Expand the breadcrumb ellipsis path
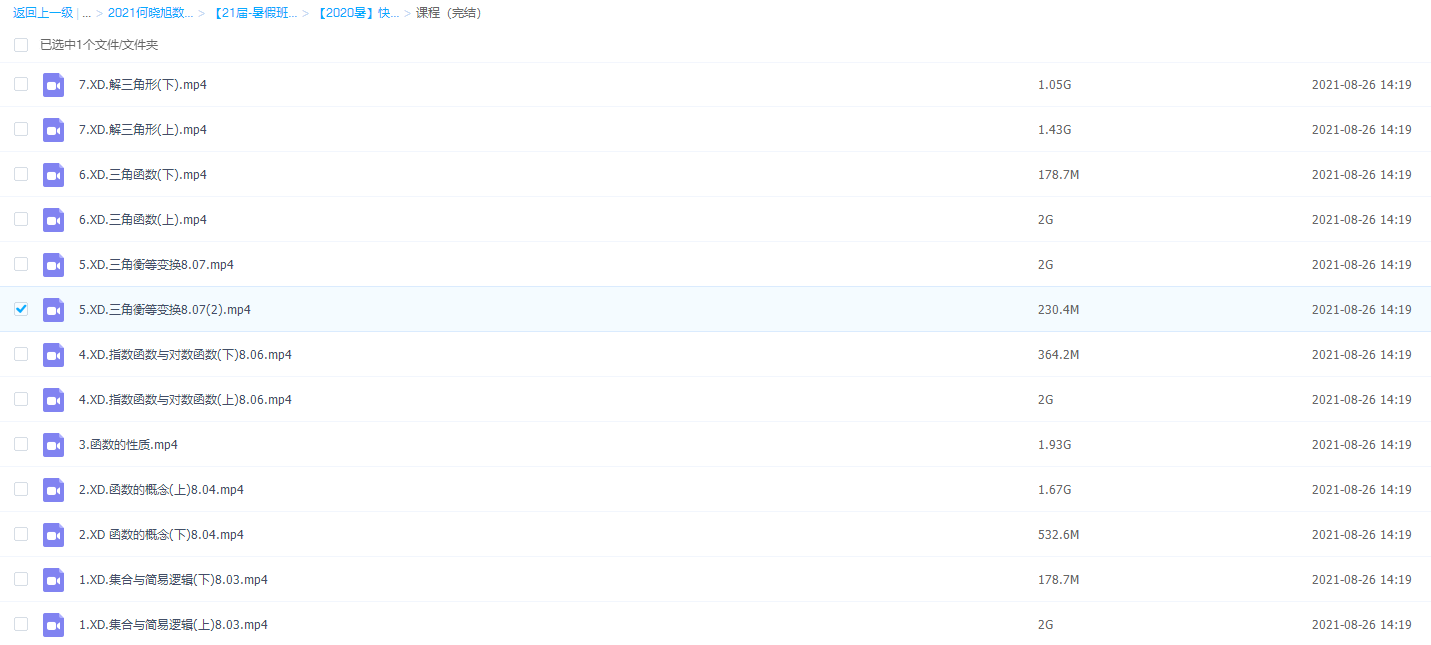 [x=87, y=13]
